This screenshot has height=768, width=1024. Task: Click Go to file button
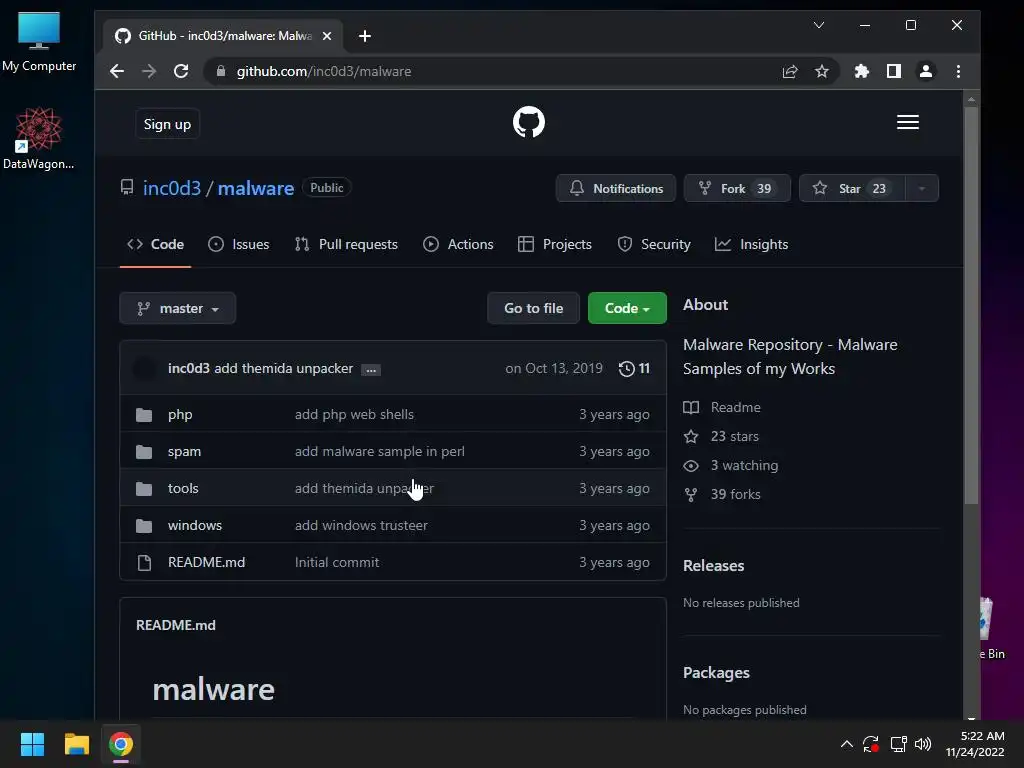(x=534, y=308)
